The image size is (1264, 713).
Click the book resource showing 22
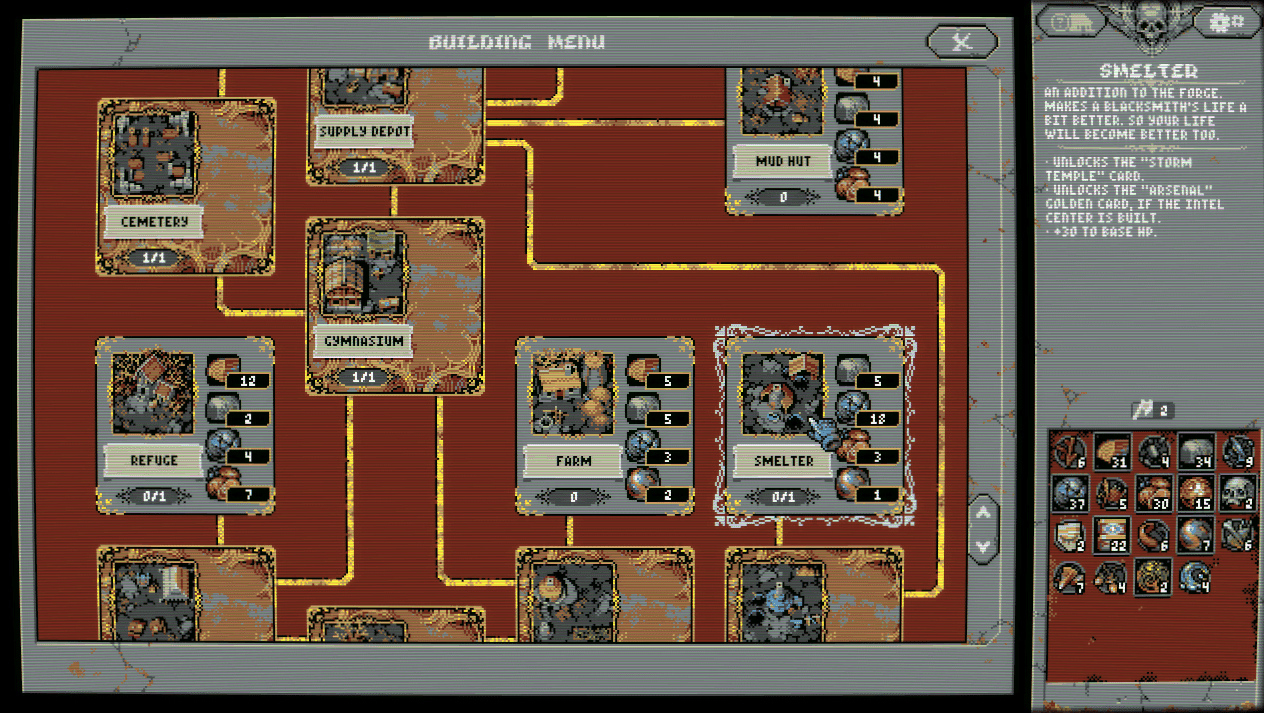[x=1111, y=536]
